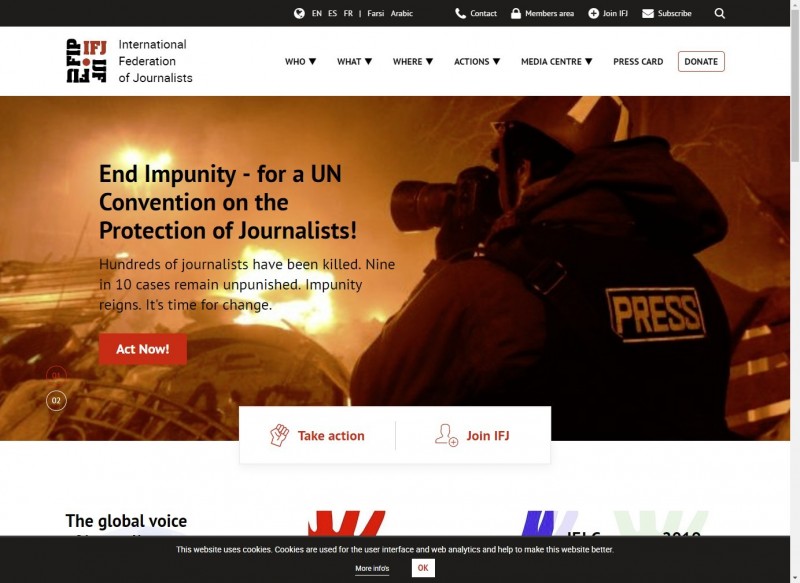Click the DONATE button
The image size is (800, 583).
[x=701, y=62]
